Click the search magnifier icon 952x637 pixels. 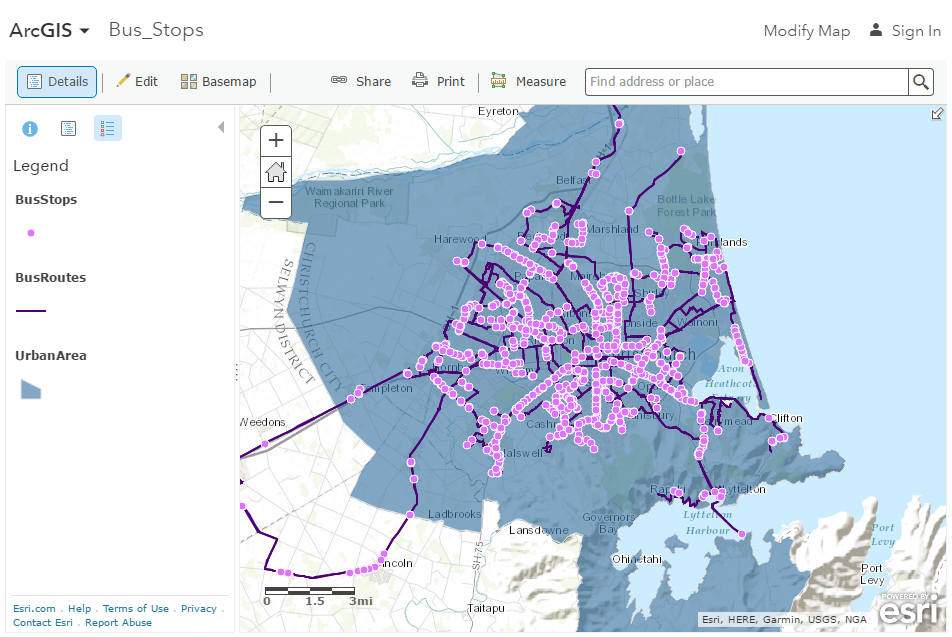[x=920, y=82]
